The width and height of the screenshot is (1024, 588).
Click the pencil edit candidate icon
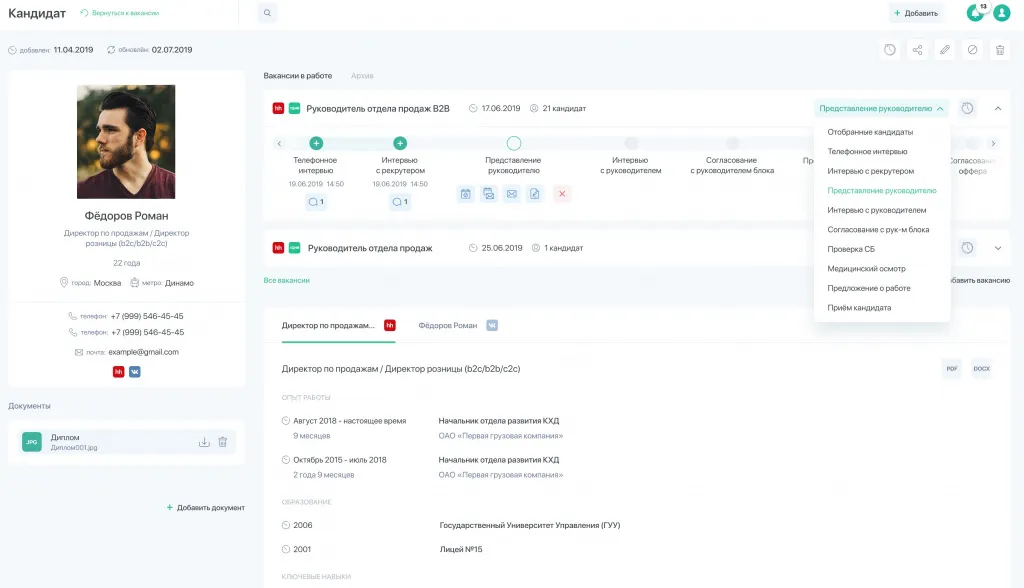pos(944,50)
